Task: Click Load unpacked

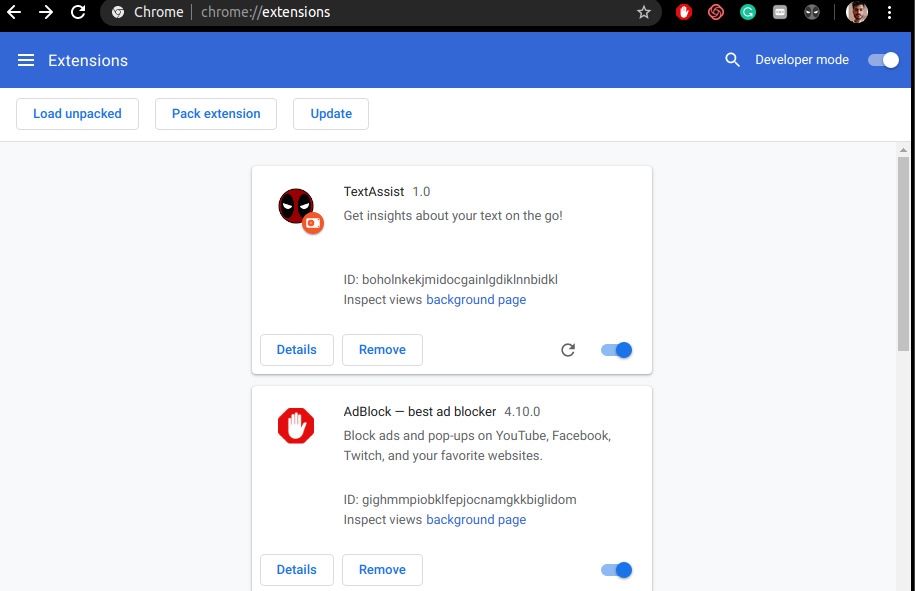Action: tap(78, 114)
